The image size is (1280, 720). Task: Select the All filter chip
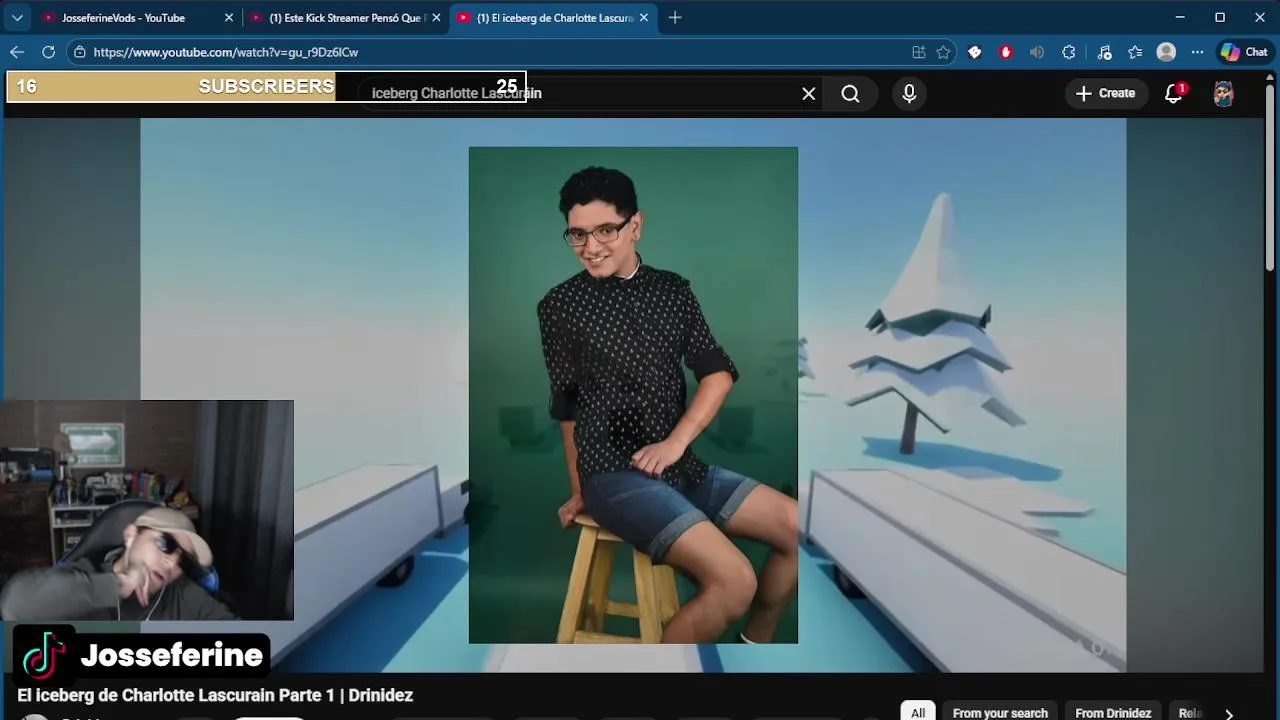click(x=918, y=712)
